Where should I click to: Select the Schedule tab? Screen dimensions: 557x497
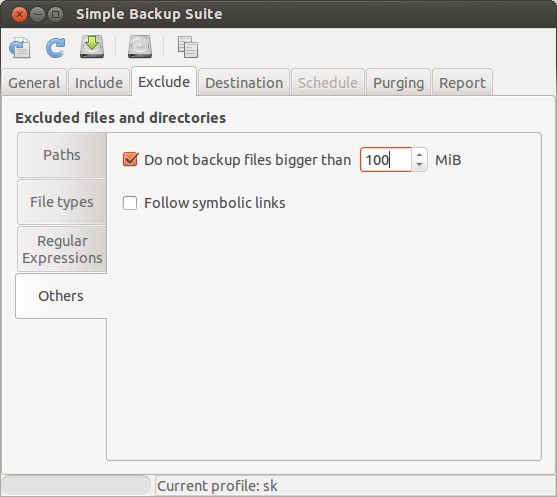(x=328, y=83)
